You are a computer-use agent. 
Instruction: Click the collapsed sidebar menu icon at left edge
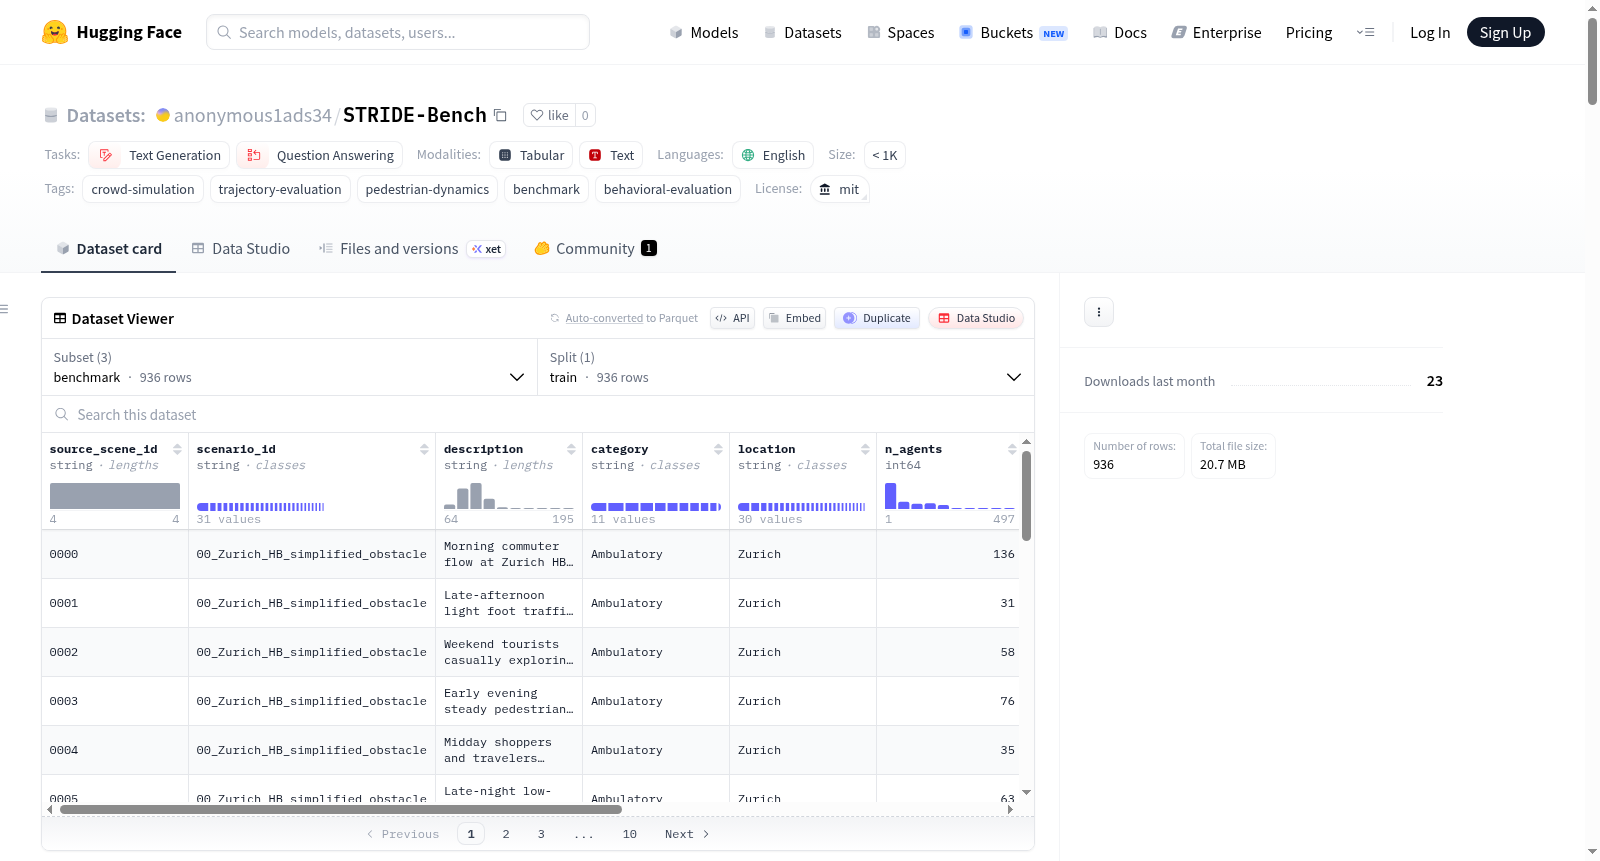click(x=4, y=309)
